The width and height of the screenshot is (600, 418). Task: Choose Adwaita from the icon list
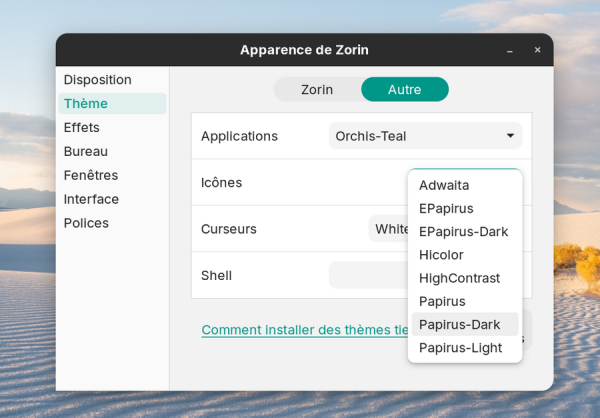click(444, 185)
